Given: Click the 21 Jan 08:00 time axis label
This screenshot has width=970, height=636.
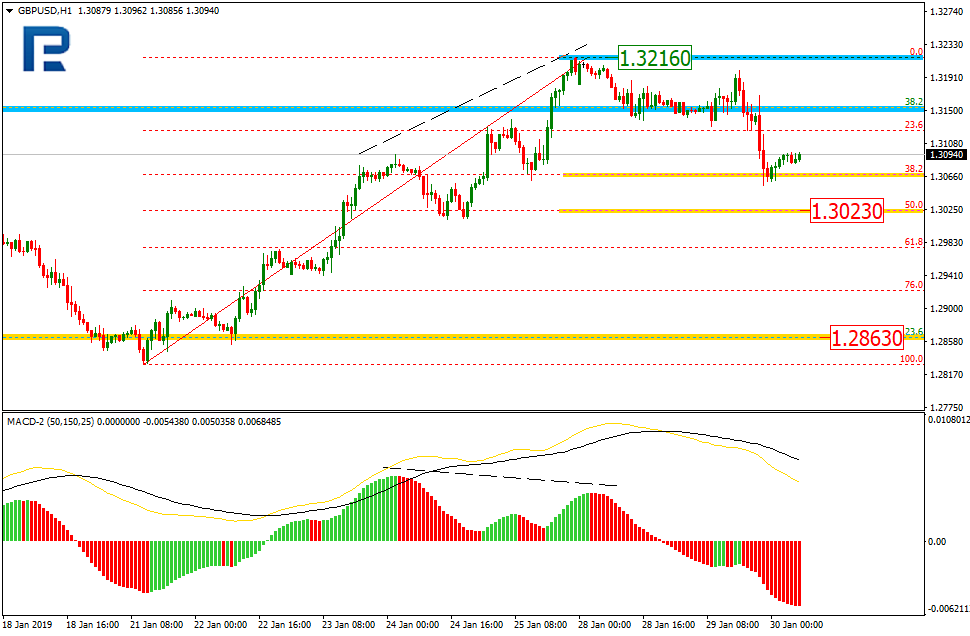Looking at the screenshot, I should [x=157, y=625].
